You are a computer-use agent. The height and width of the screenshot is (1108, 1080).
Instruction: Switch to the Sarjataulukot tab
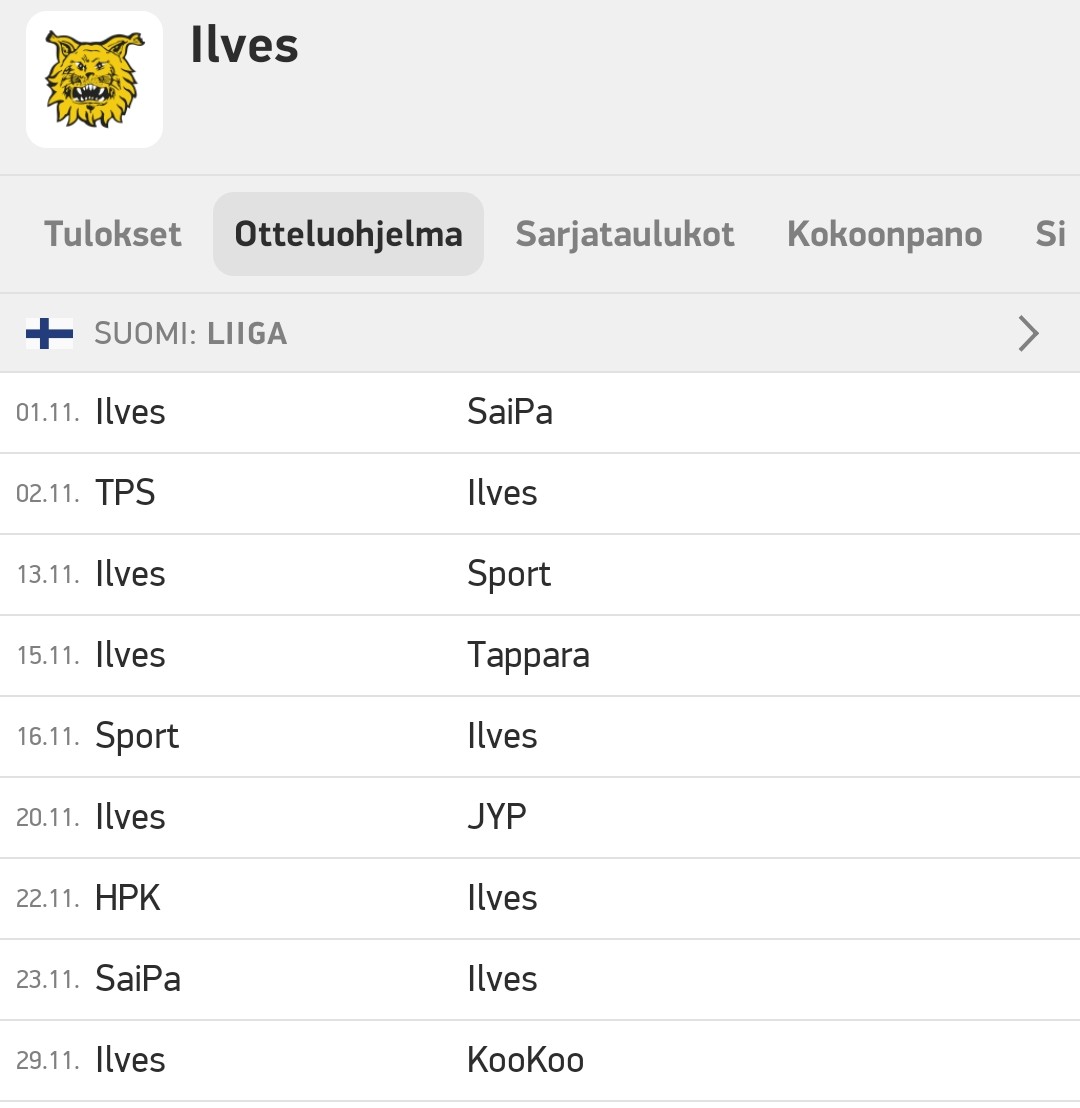click(x=625, y=234)
